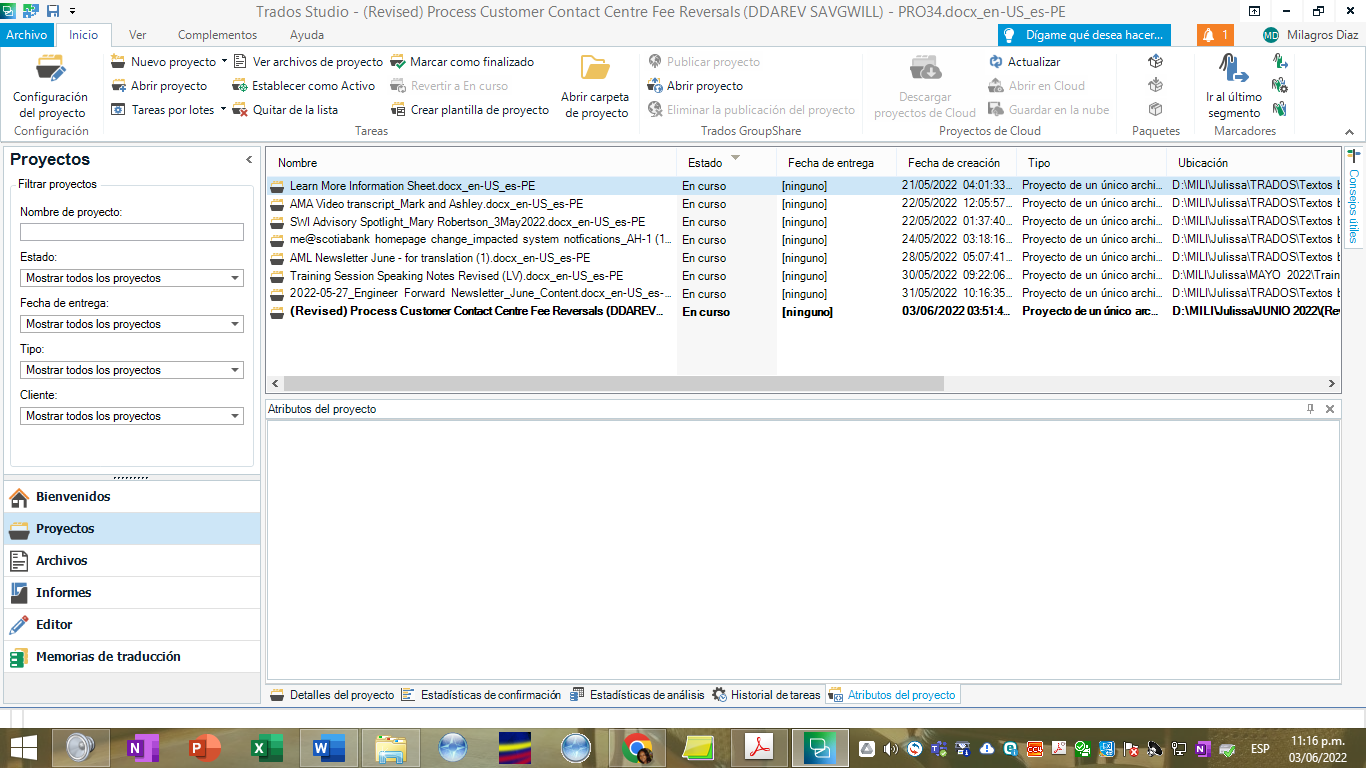Click Crear plantilla de proyecto
Viewport: 1366px width, 768px height.
tap(470, 110)
